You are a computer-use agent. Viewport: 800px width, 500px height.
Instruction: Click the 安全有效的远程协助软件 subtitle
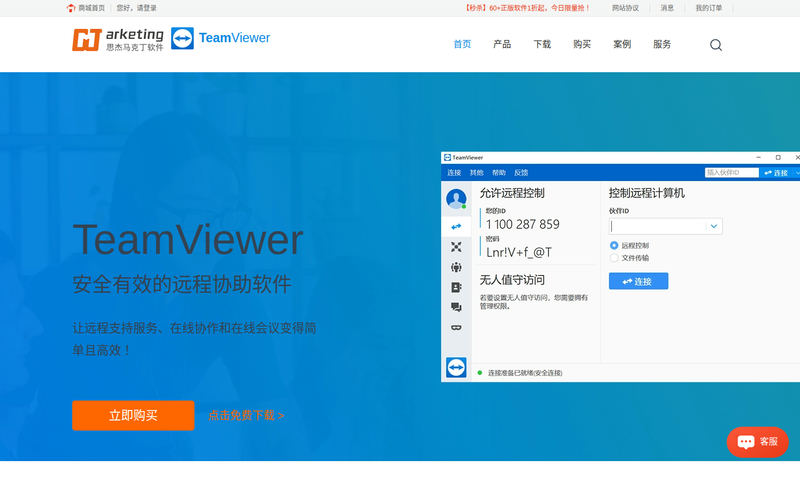pyautogui.click(x=182, y=284)
